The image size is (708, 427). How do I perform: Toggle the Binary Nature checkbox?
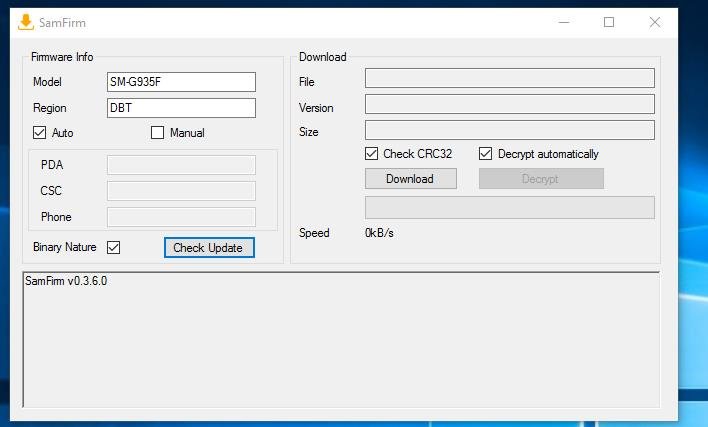113,247
